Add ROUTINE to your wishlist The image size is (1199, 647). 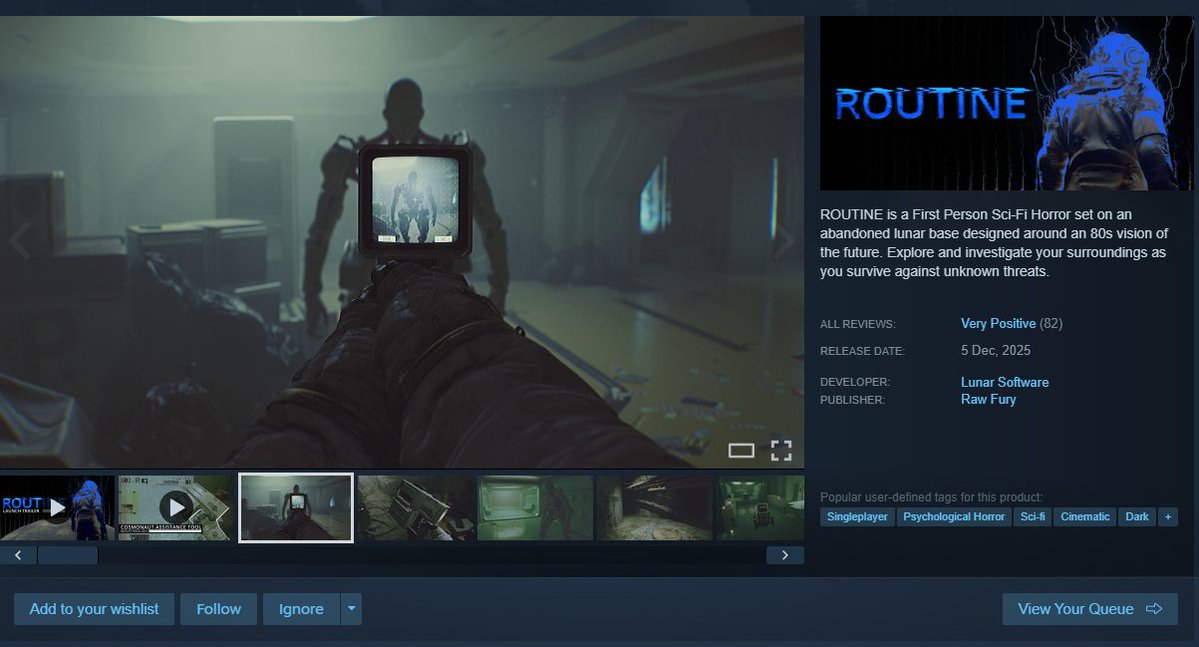click(94, 609)
